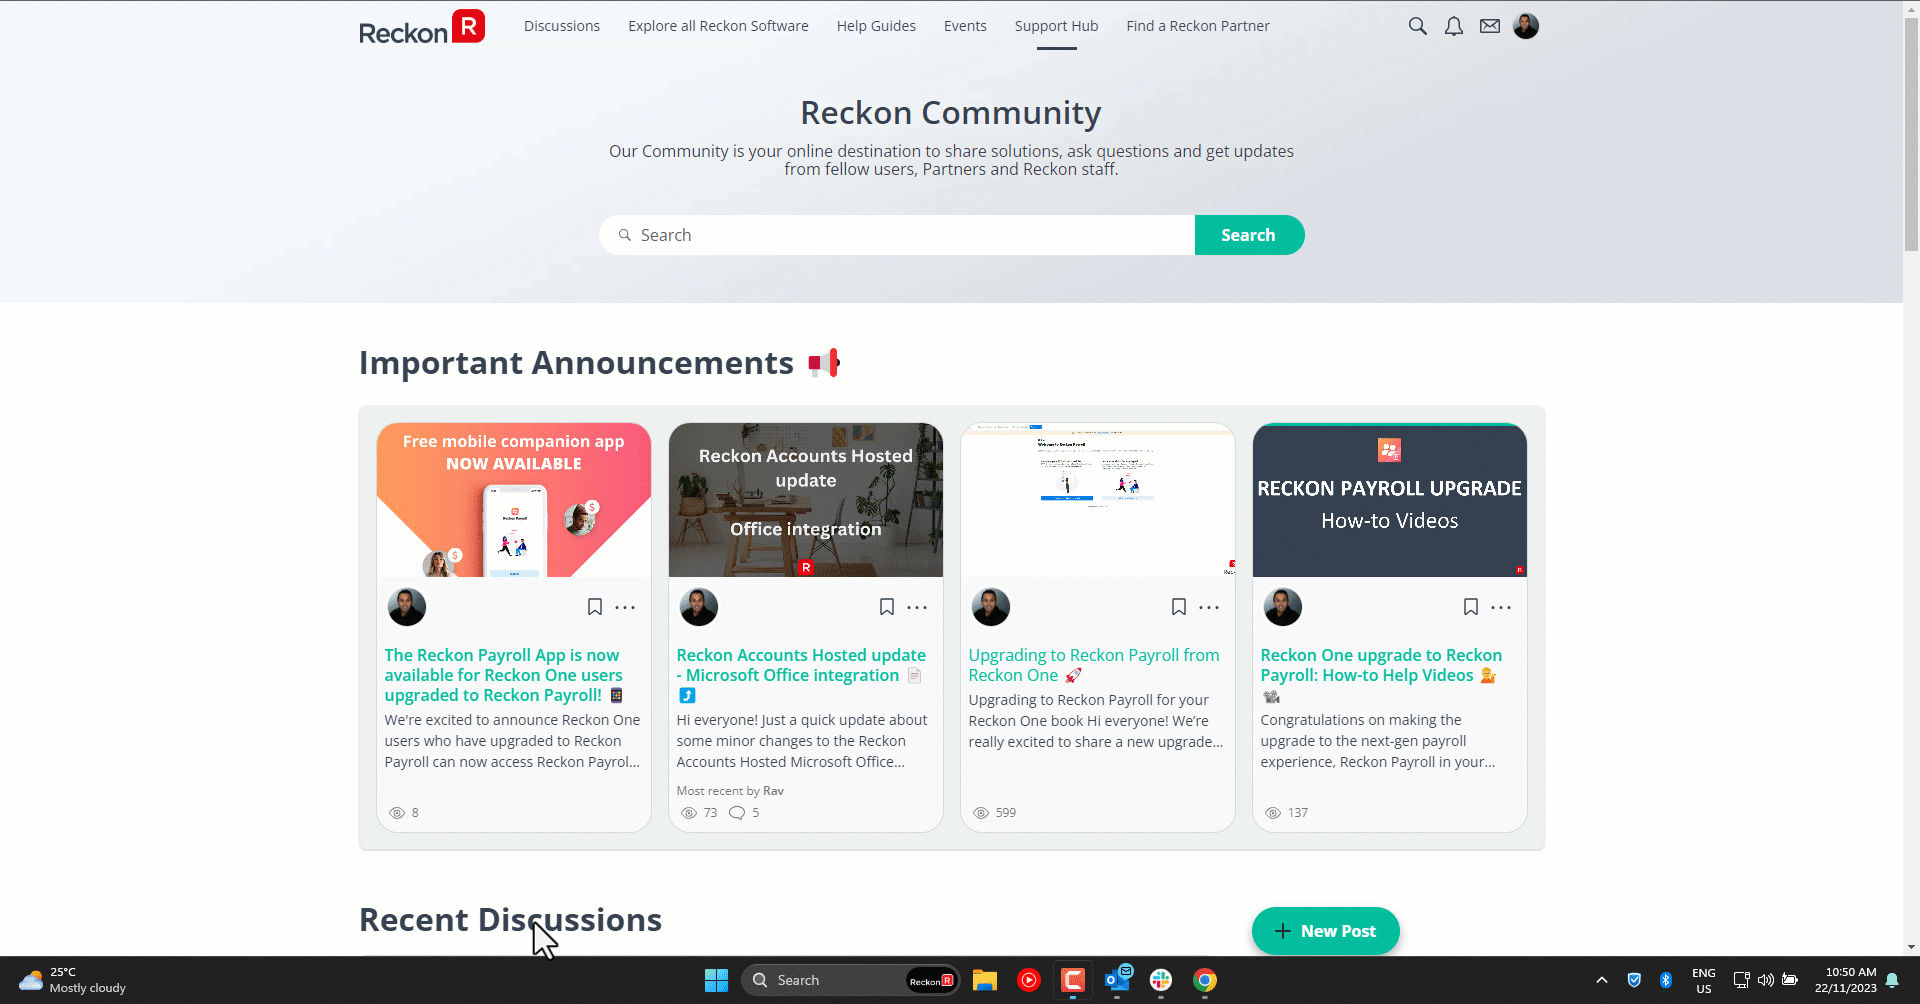Open author avatar on How-to Help Videos card

pyautogui.click(x=1283, y=607)
